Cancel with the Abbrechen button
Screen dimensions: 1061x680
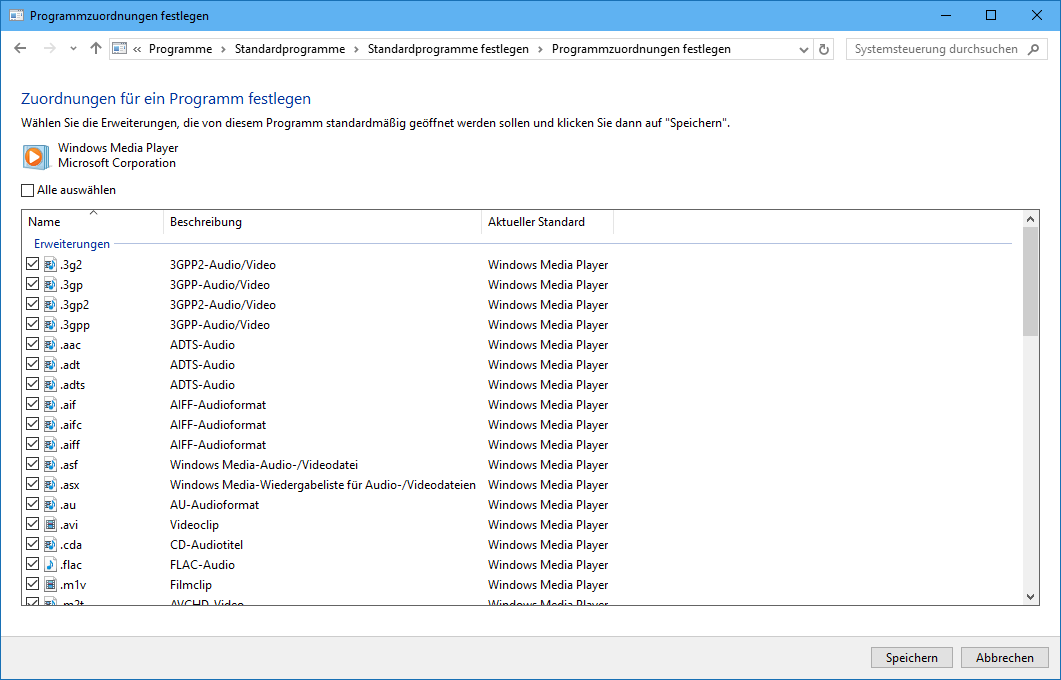[x=1004, y=658]
